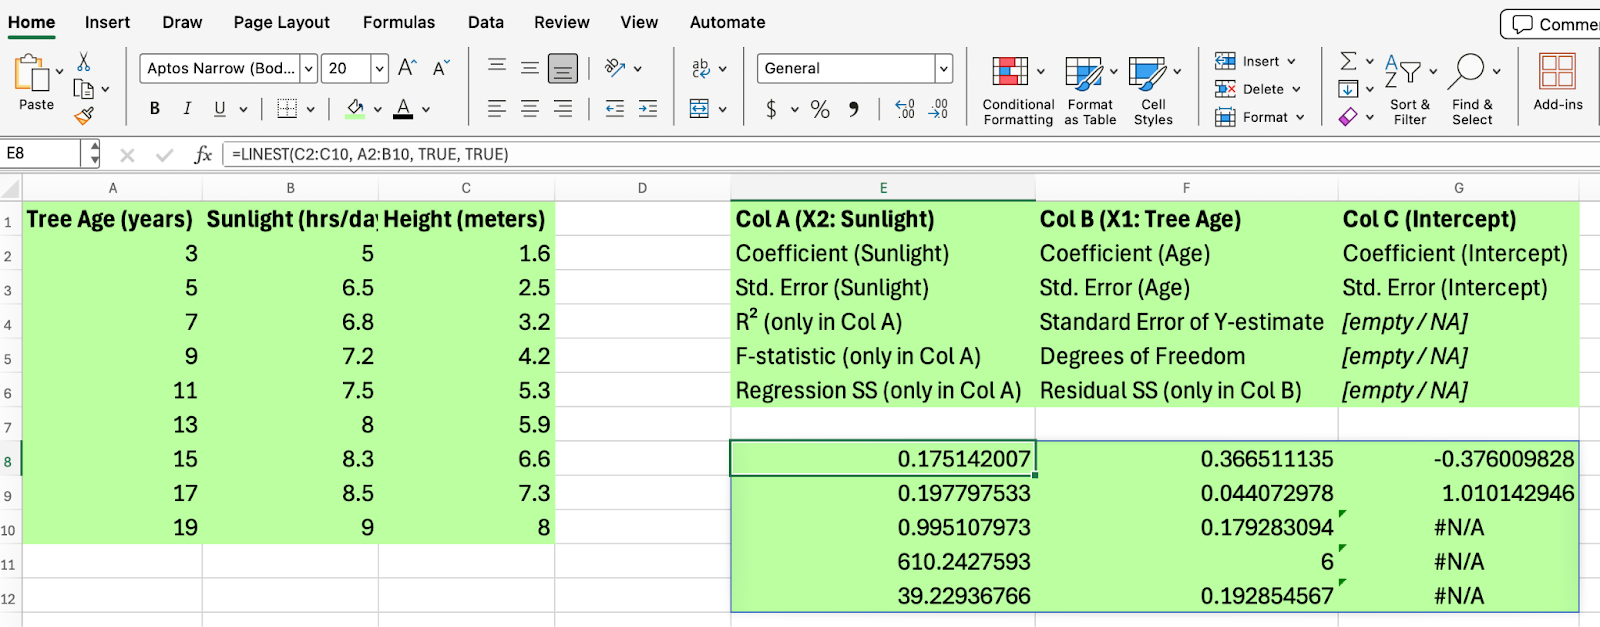Open the Formulas tab
The height and width of the screenshot is (627, 1600).
click(399, 22)
